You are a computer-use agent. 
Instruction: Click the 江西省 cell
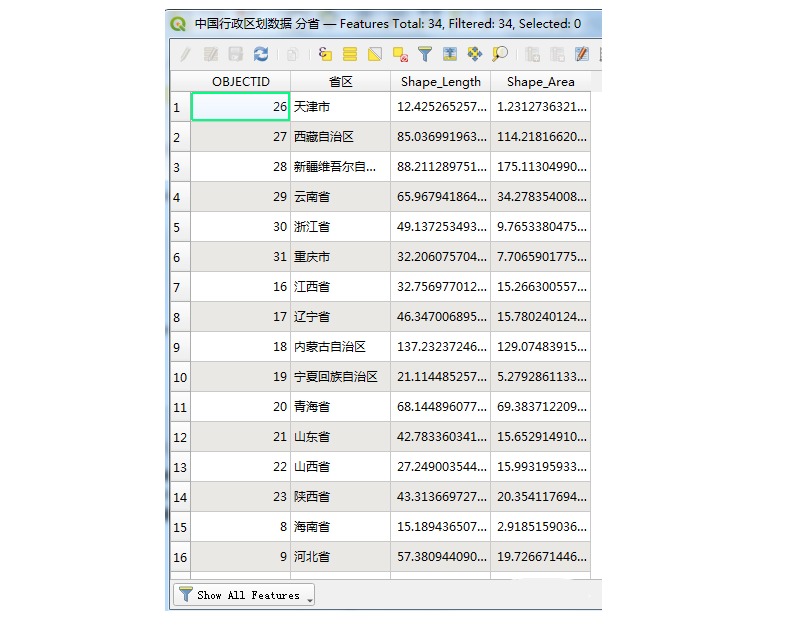click(341, 286)
